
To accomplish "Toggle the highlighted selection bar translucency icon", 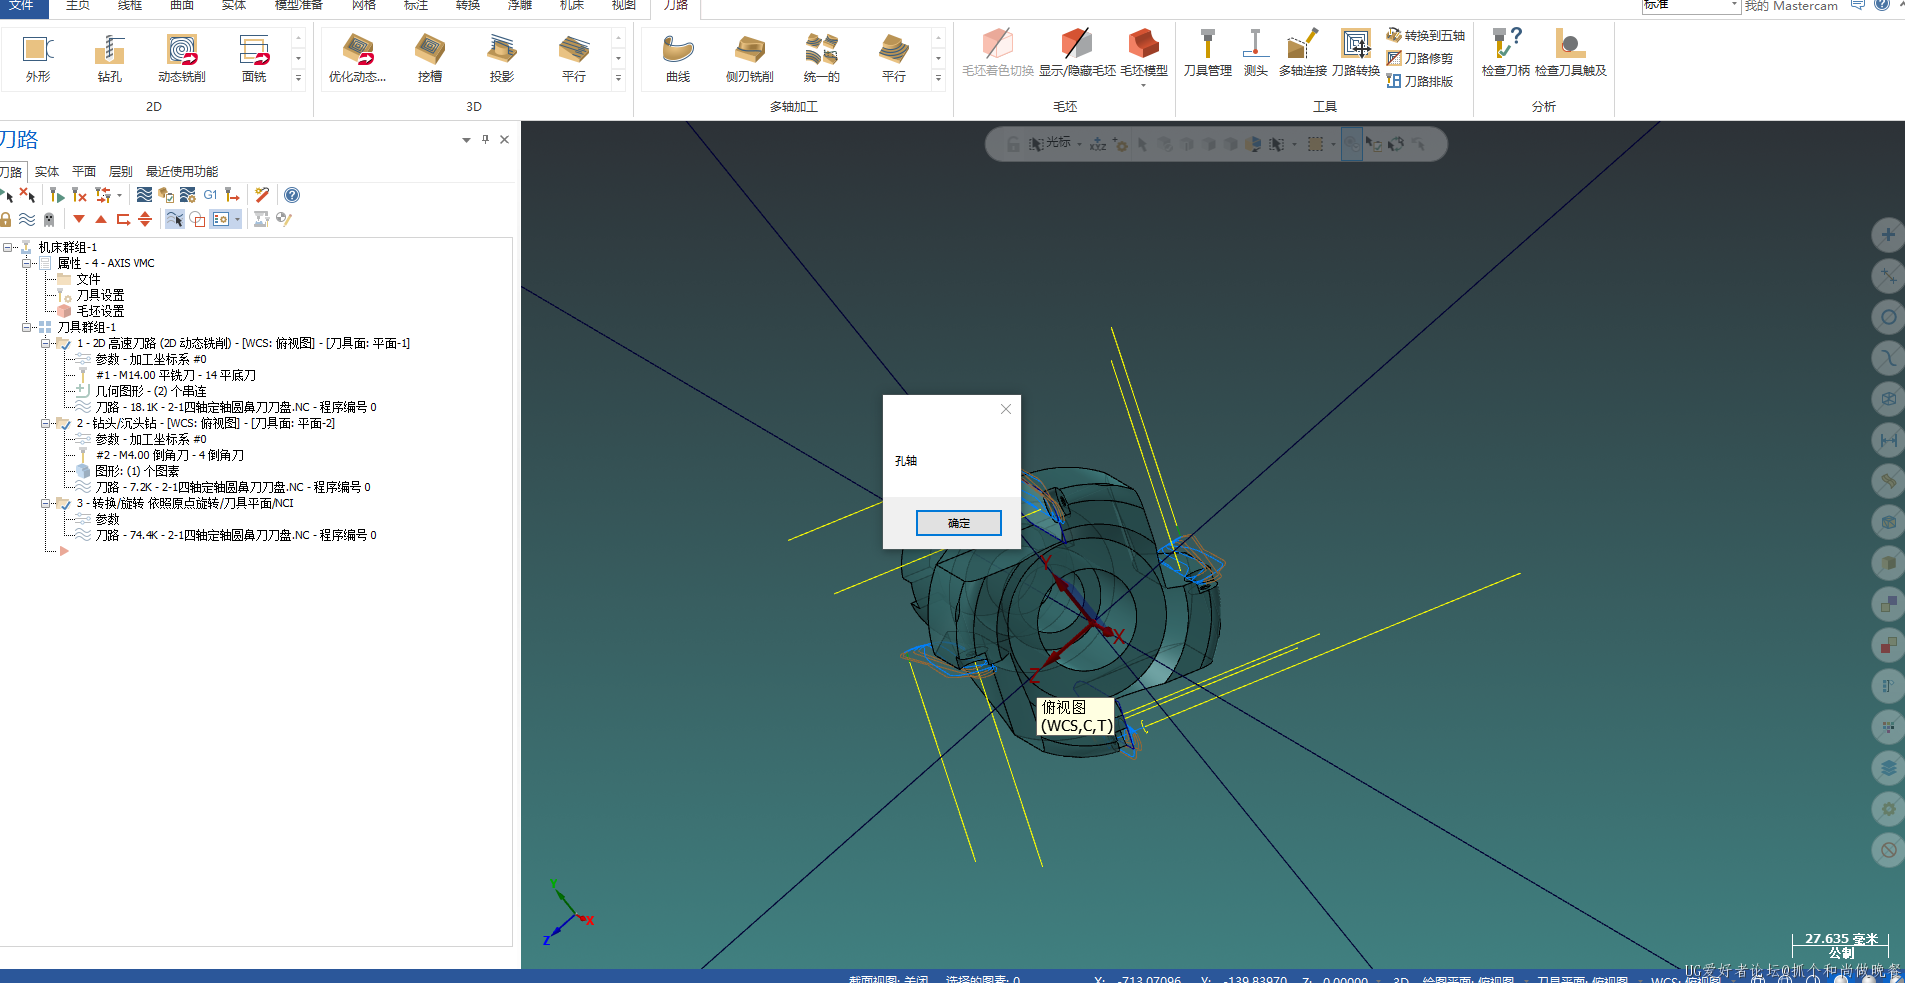I will pyautogui.click(x=1352, y=144).
